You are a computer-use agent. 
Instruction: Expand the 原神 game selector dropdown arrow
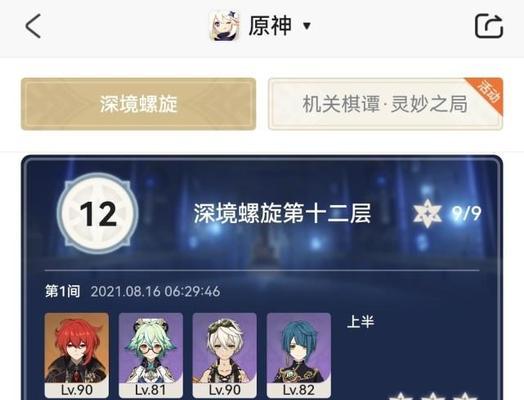coord(307,25)
